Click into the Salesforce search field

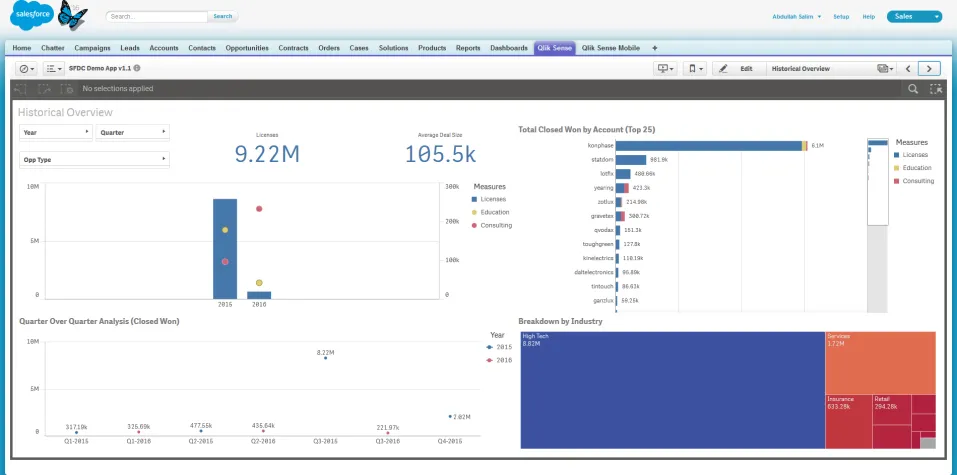157,16
